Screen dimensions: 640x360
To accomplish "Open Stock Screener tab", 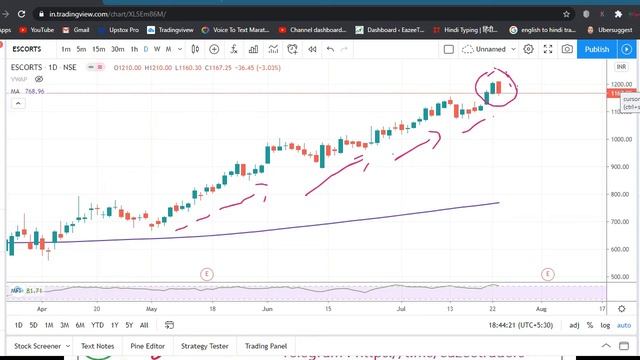I will coord(37,346).
